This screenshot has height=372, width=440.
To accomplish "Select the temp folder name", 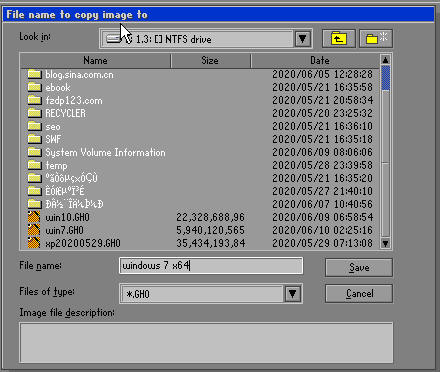I will (x=56, y=166).
